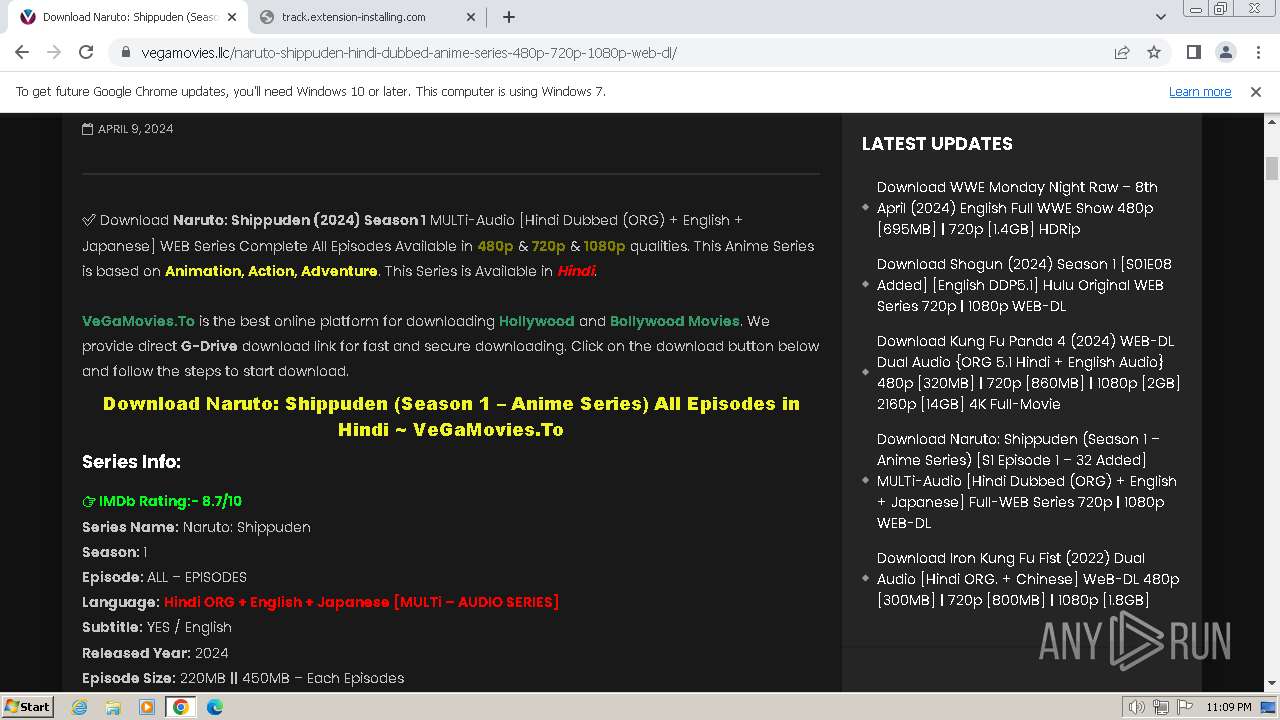
Task: Open Download WWE Monday Night Raw update
Action: coord(1017,208)
